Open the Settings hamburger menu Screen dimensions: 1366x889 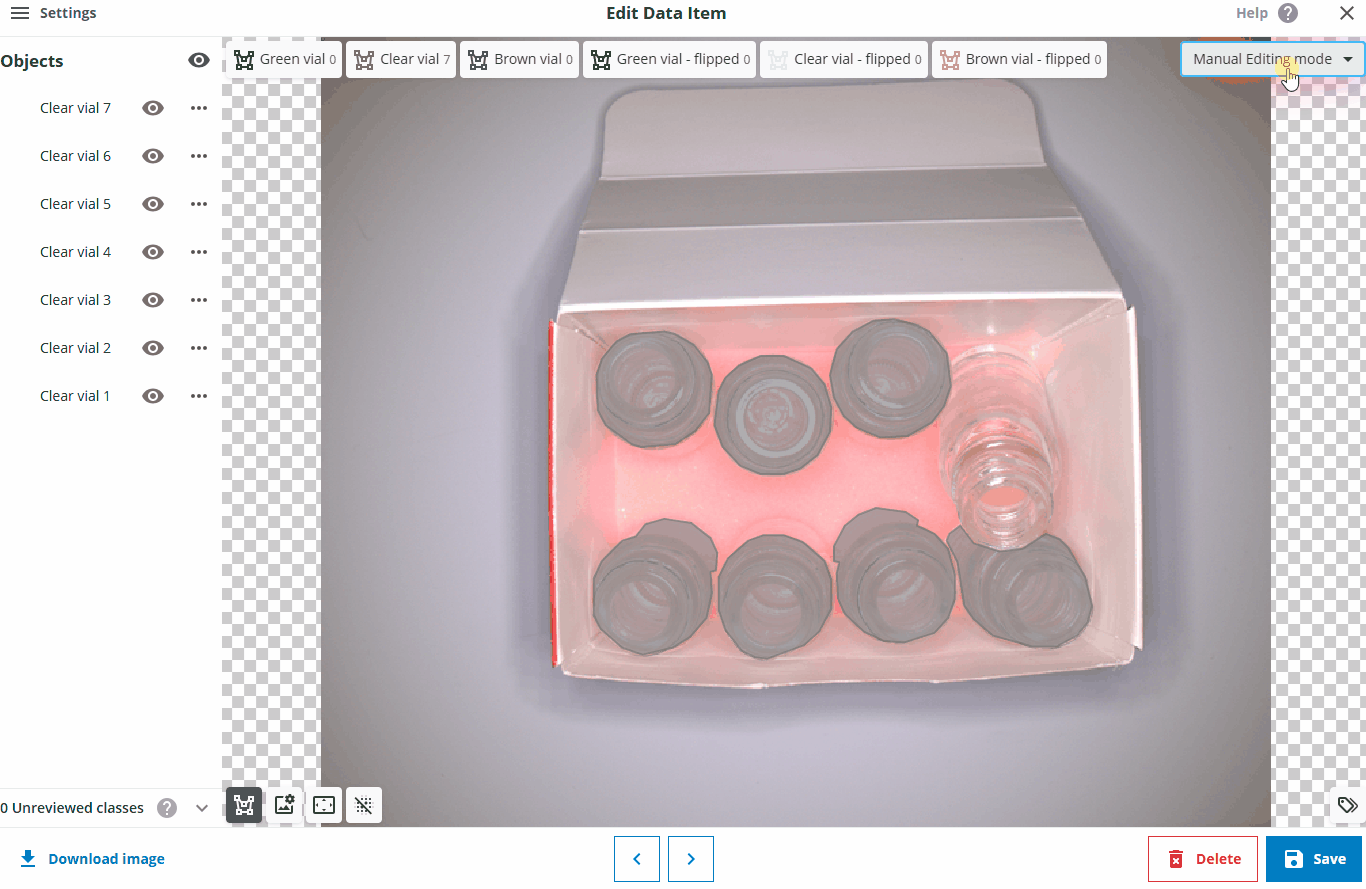[20, 13]
